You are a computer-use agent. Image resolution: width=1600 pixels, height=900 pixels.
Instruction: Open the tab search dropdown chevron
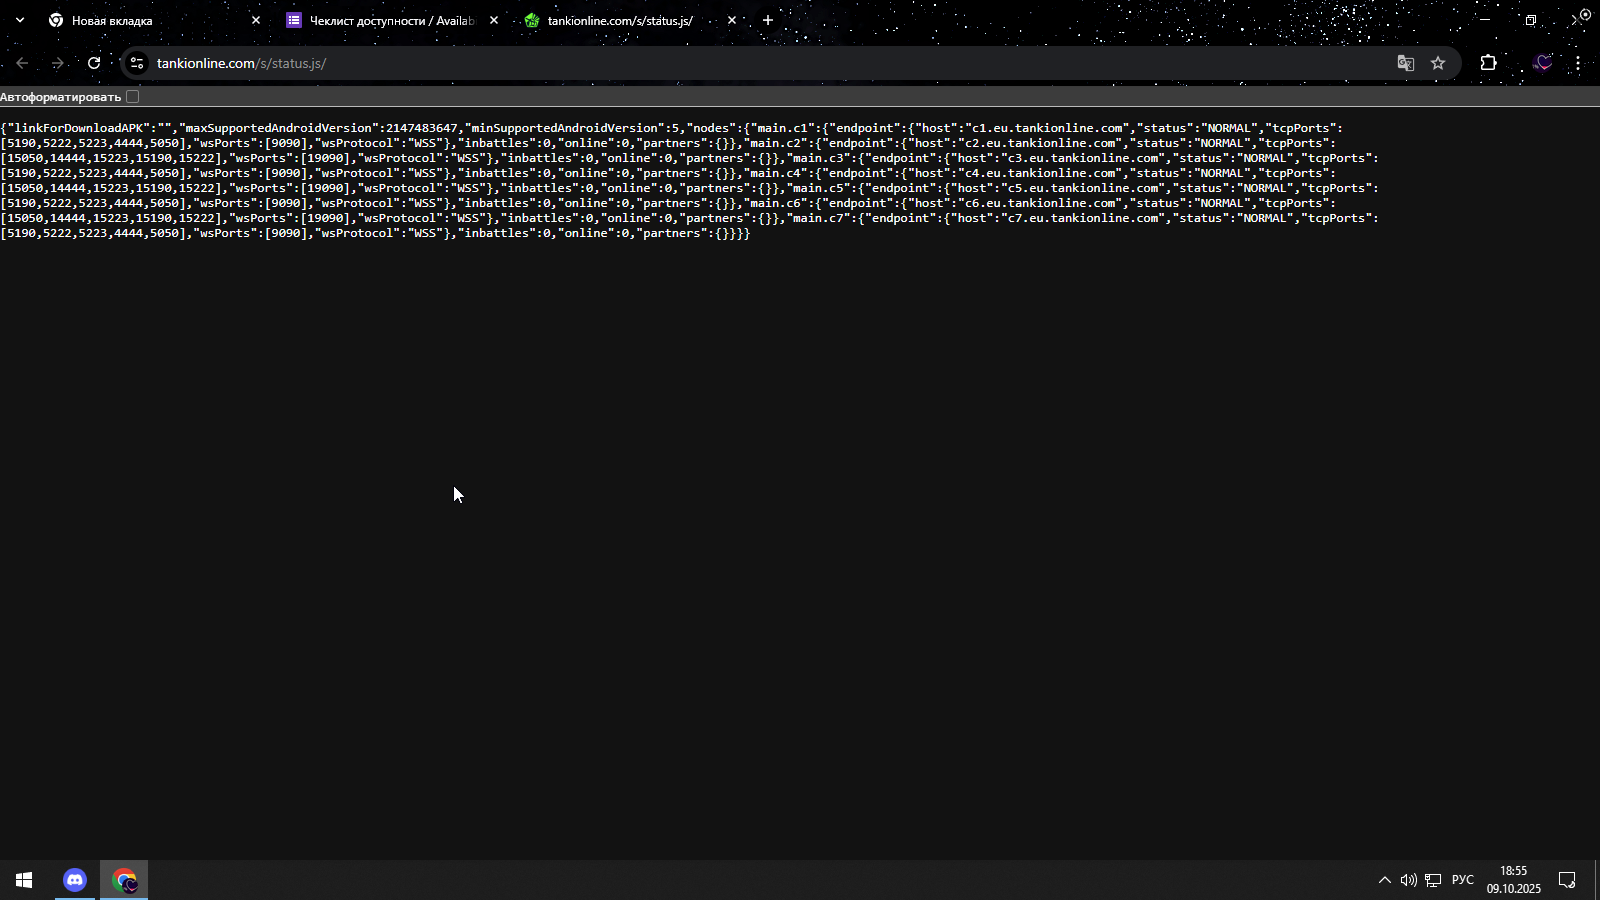(x=20, y=20)
